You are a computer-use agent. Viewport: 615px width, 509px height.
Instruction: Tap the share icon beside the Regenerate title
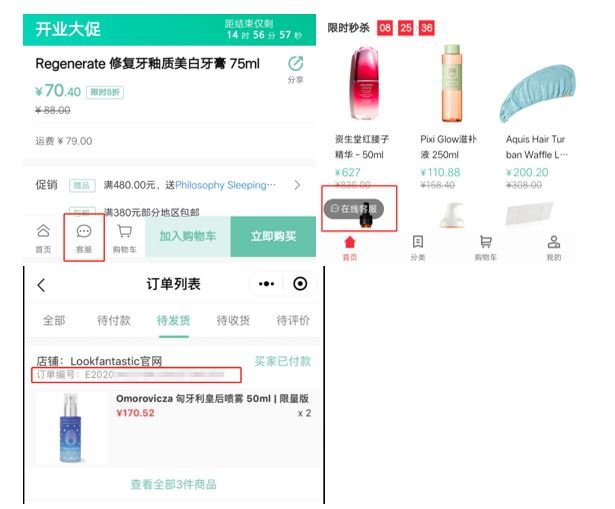[x=295, y=64]
